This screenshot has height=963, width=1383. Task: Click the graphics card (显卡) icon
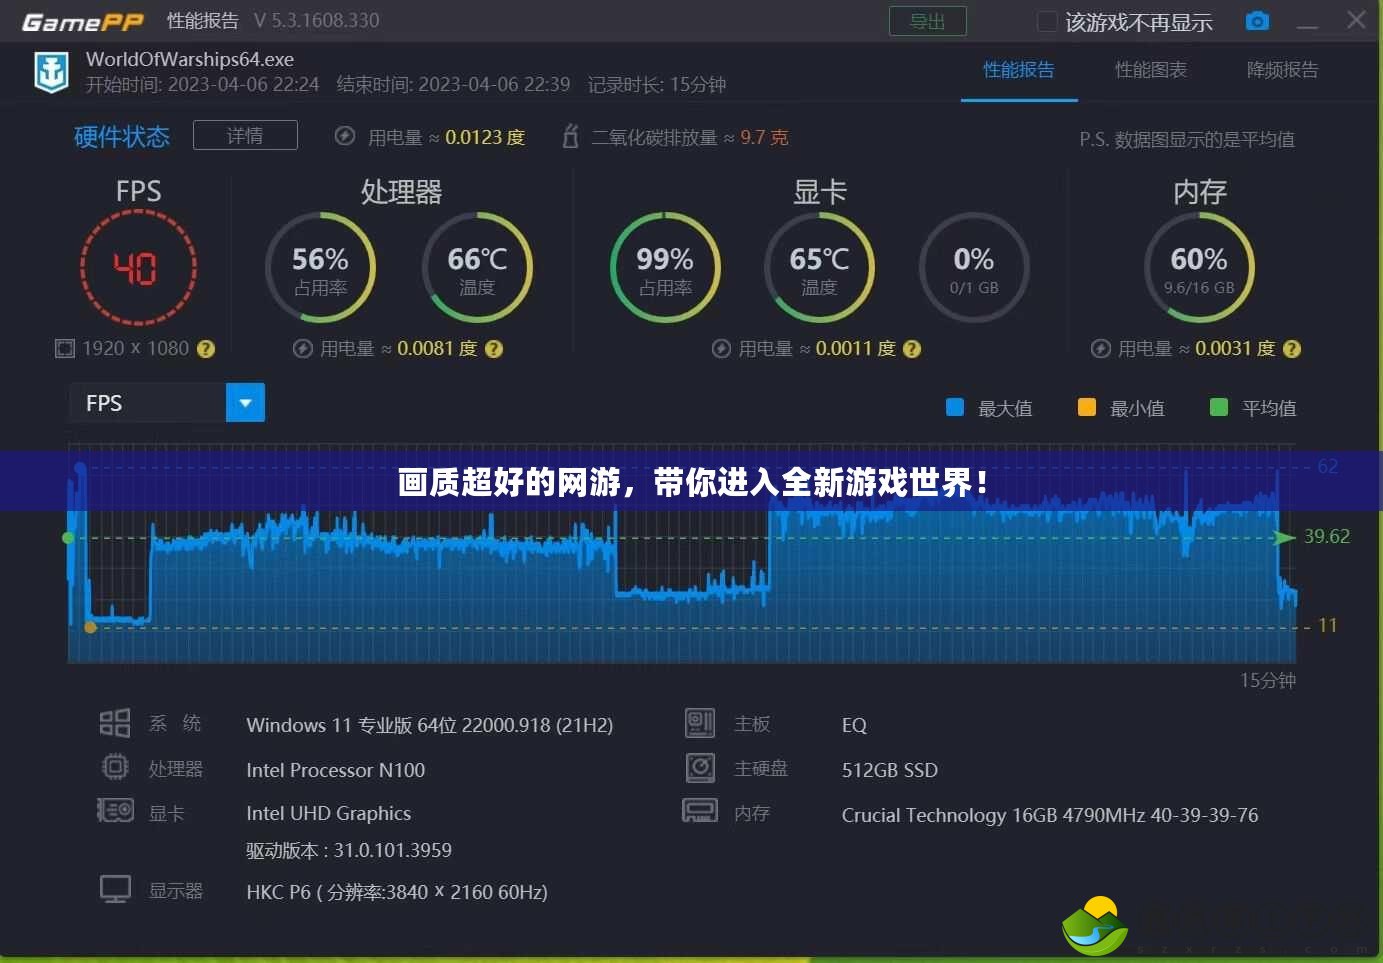[x=115, y=810]
